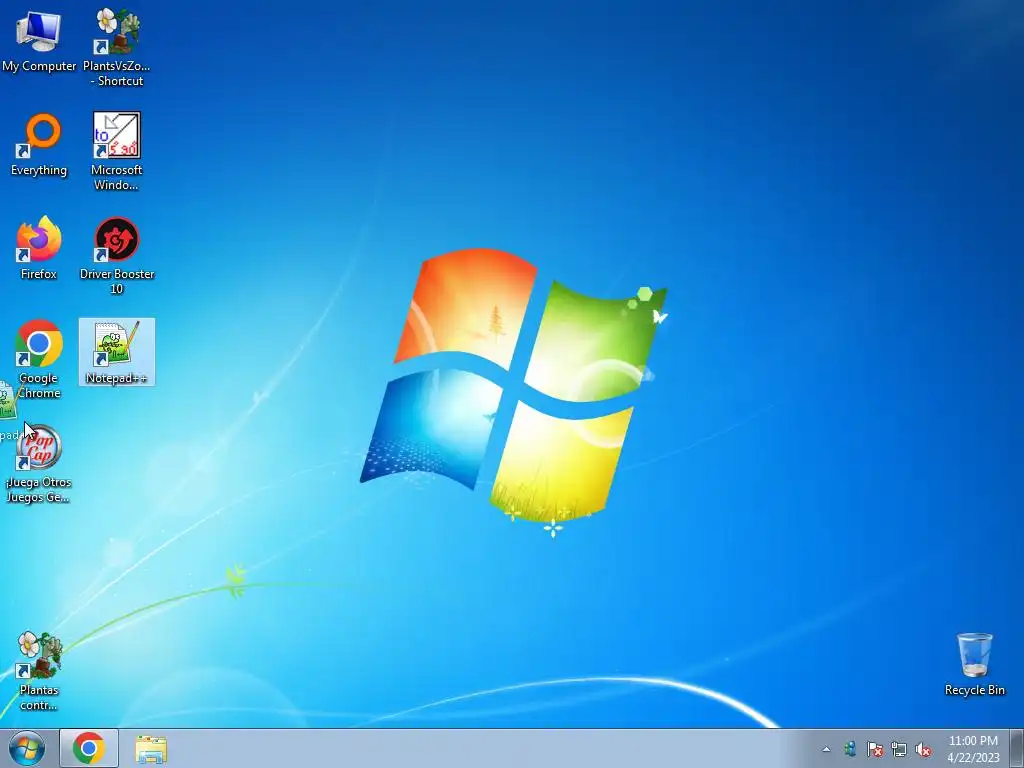Select the Plantas contr... desktop shortcut
Screen dimensions: 1024x768
[x=39, y=671]
